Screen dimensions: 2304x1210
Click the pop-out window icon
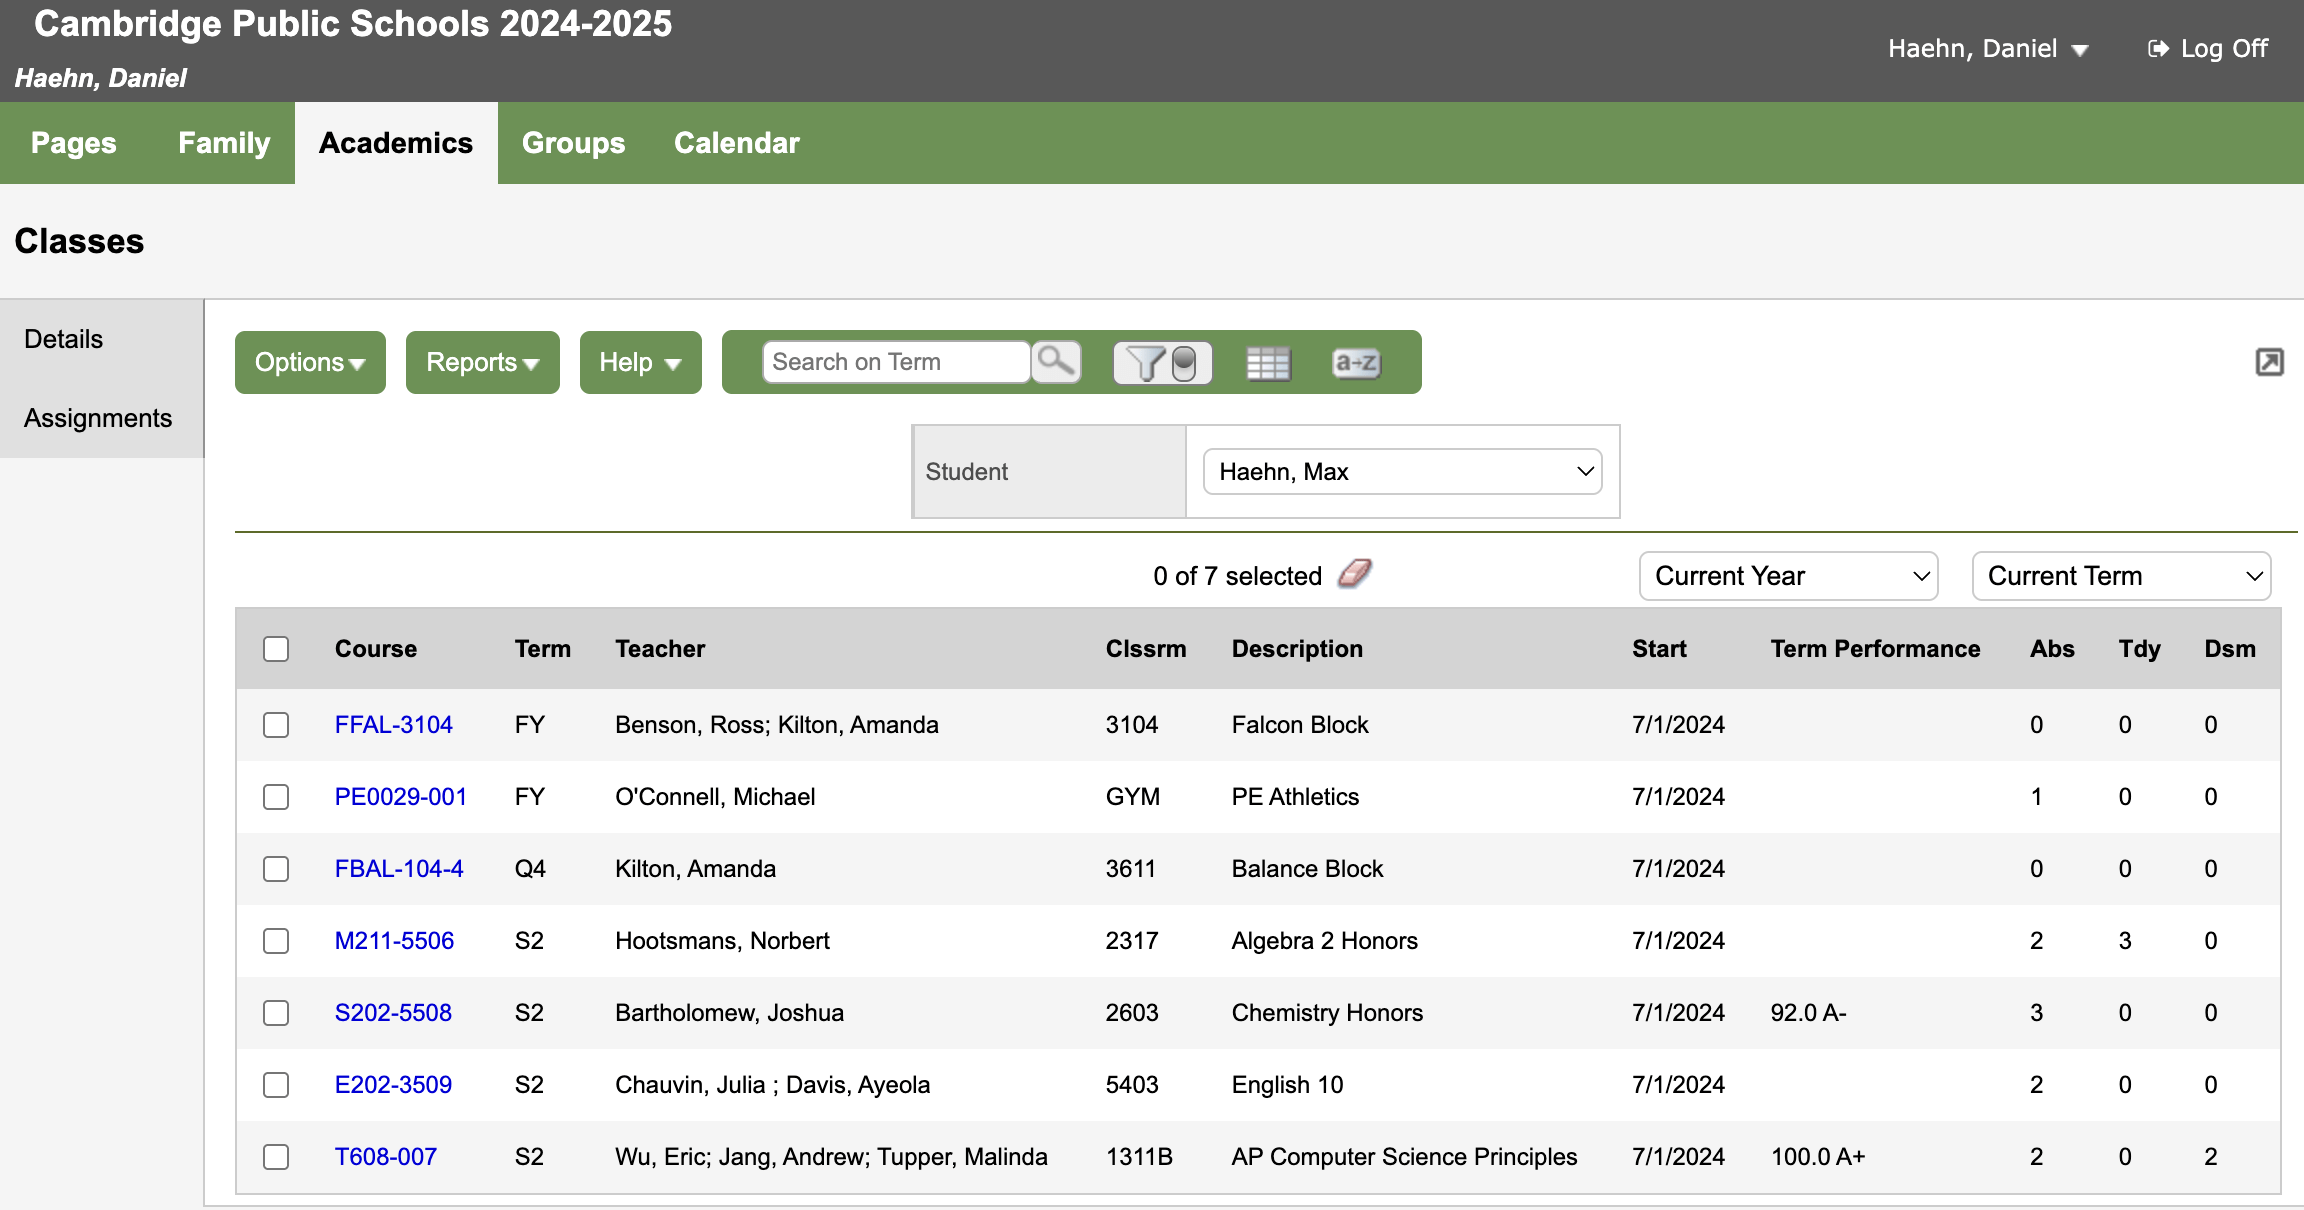pos(2269,362)
